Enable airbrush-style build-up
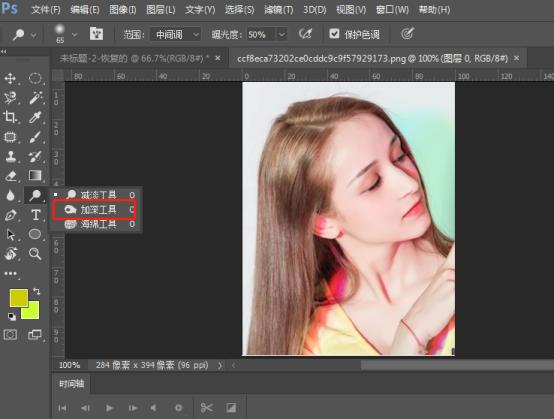 (305, 34)
